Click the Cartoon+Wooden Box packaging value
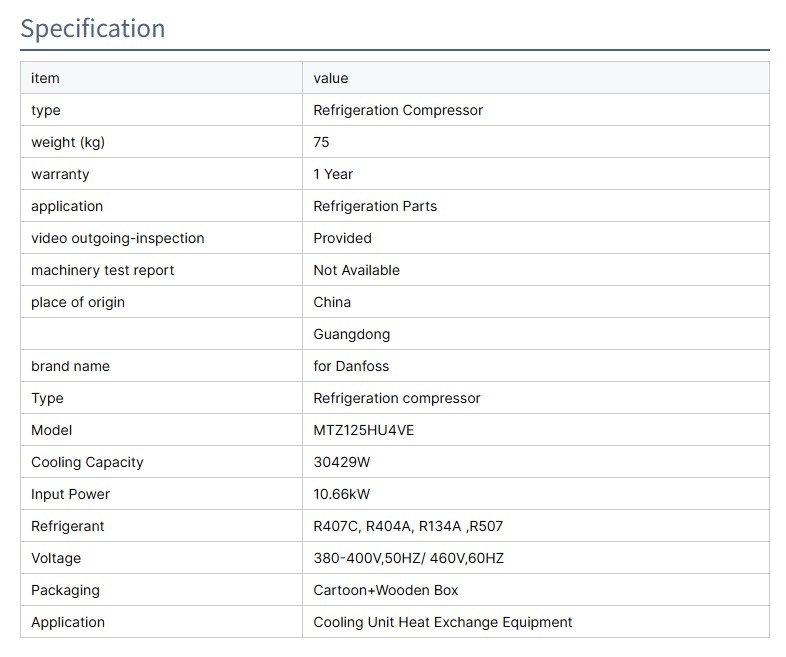The width and height of the screenshot is (786, 657). [x=385, y=590]
